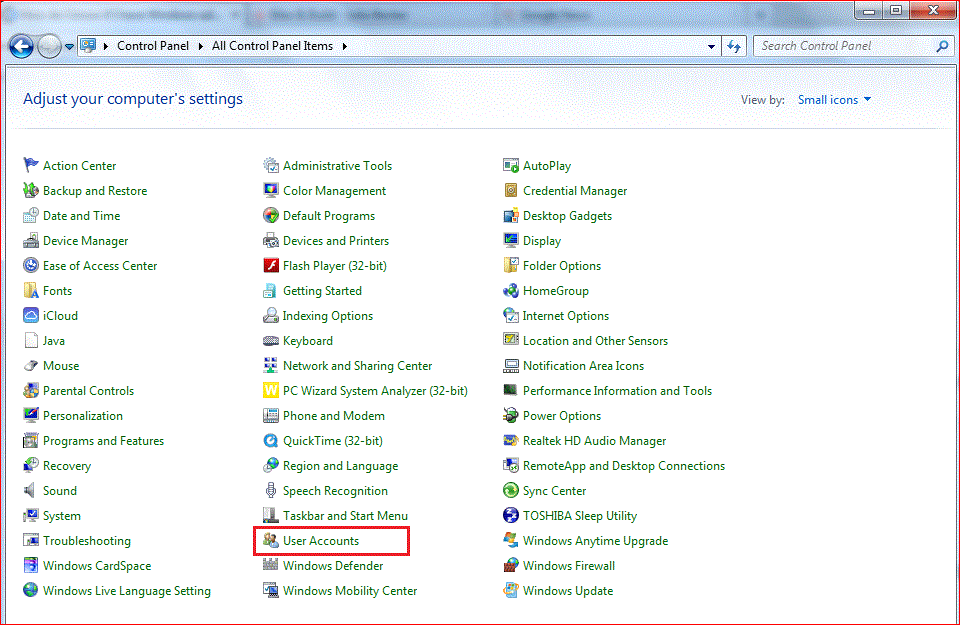This screenshot has height=625, width=960.
Task: Open the TOSHIBA Sleep Utility icon
Action: click(511, 515)
